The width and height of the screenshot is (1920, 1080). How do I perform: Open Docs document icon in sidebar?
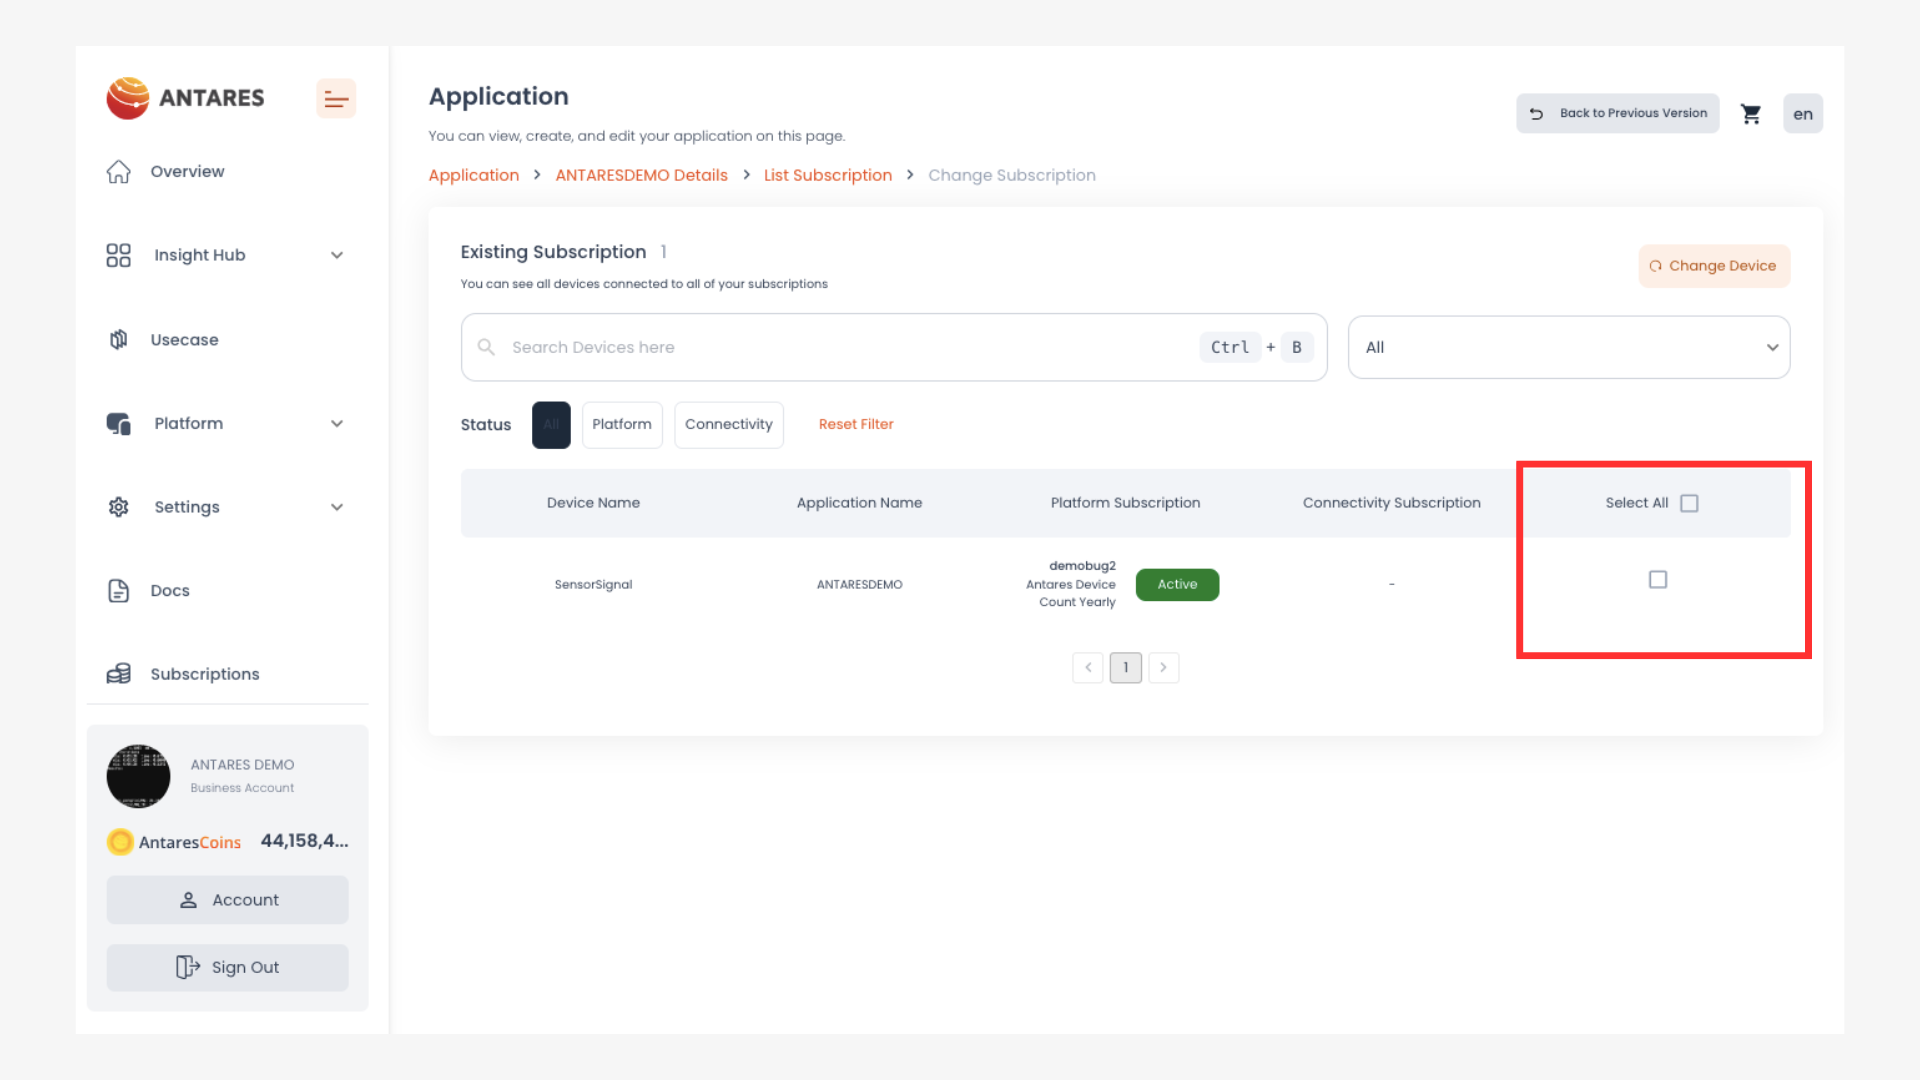point(119,591)
